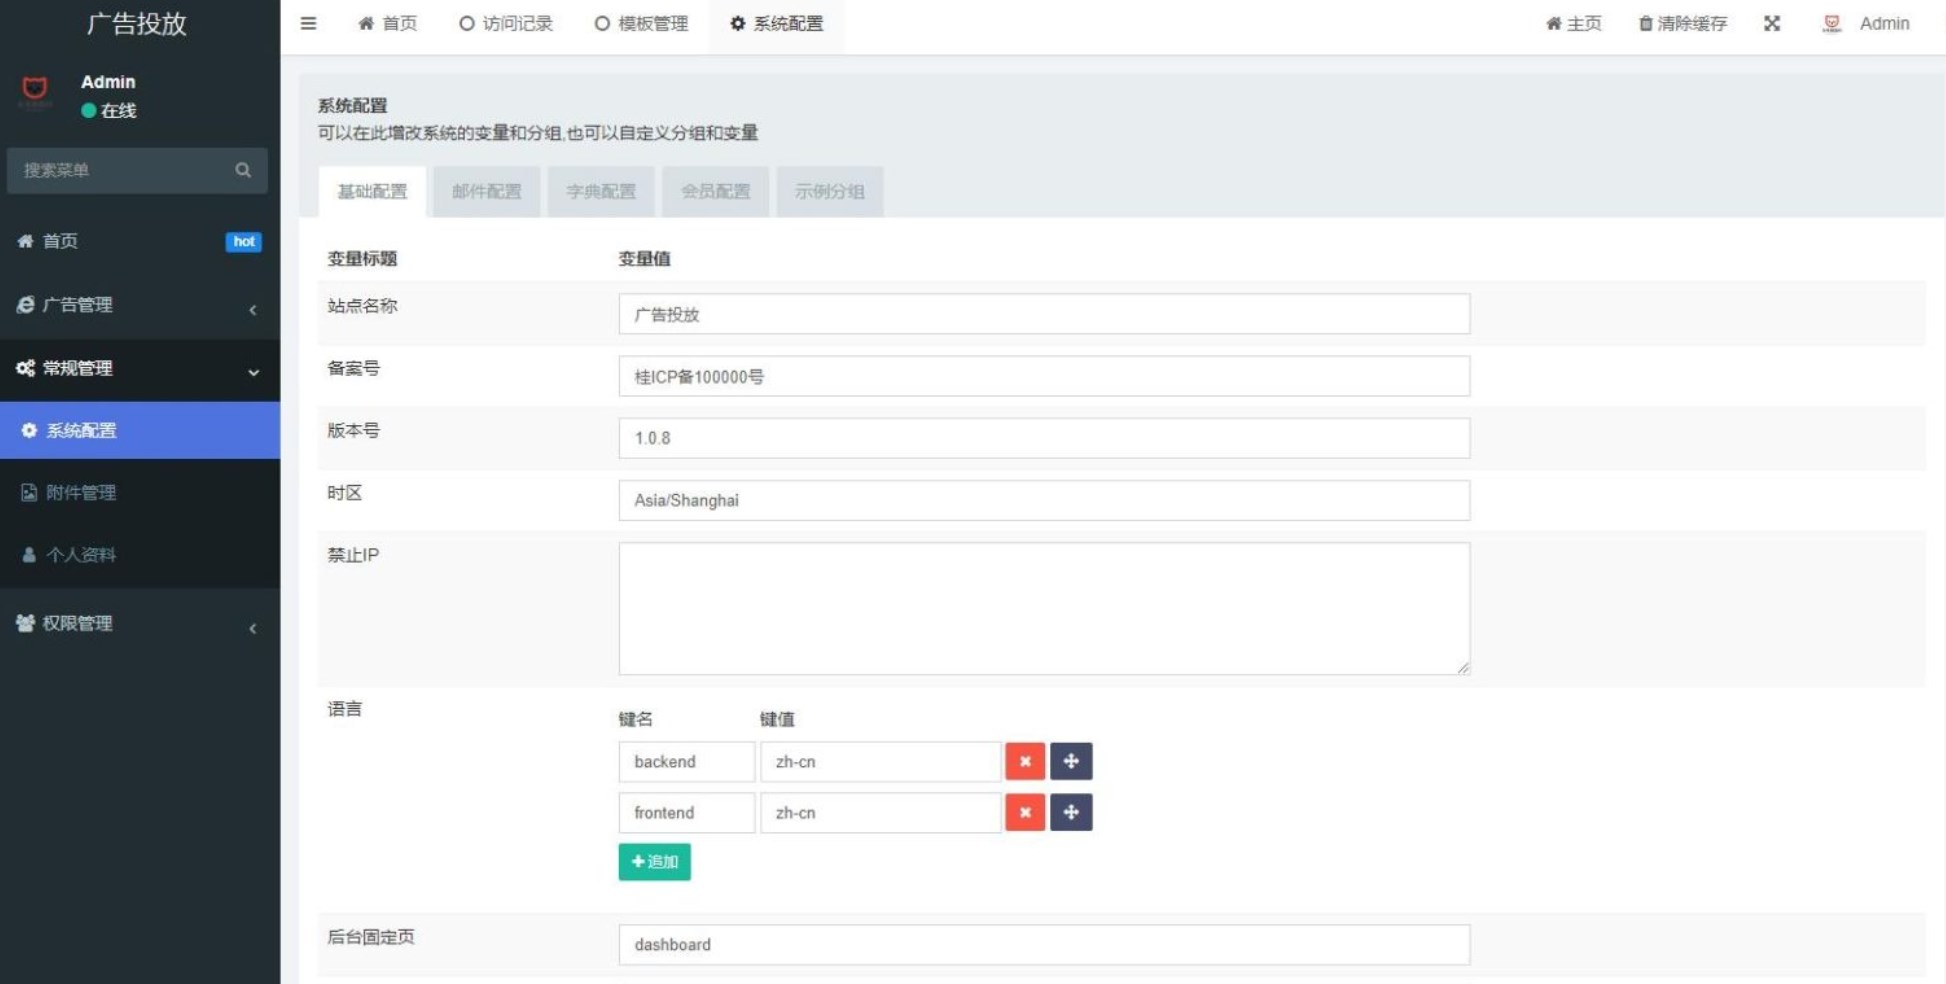Switch to the 邮件配置 tab
This screenshot has height=984, width=1946.
click(486, 191)
